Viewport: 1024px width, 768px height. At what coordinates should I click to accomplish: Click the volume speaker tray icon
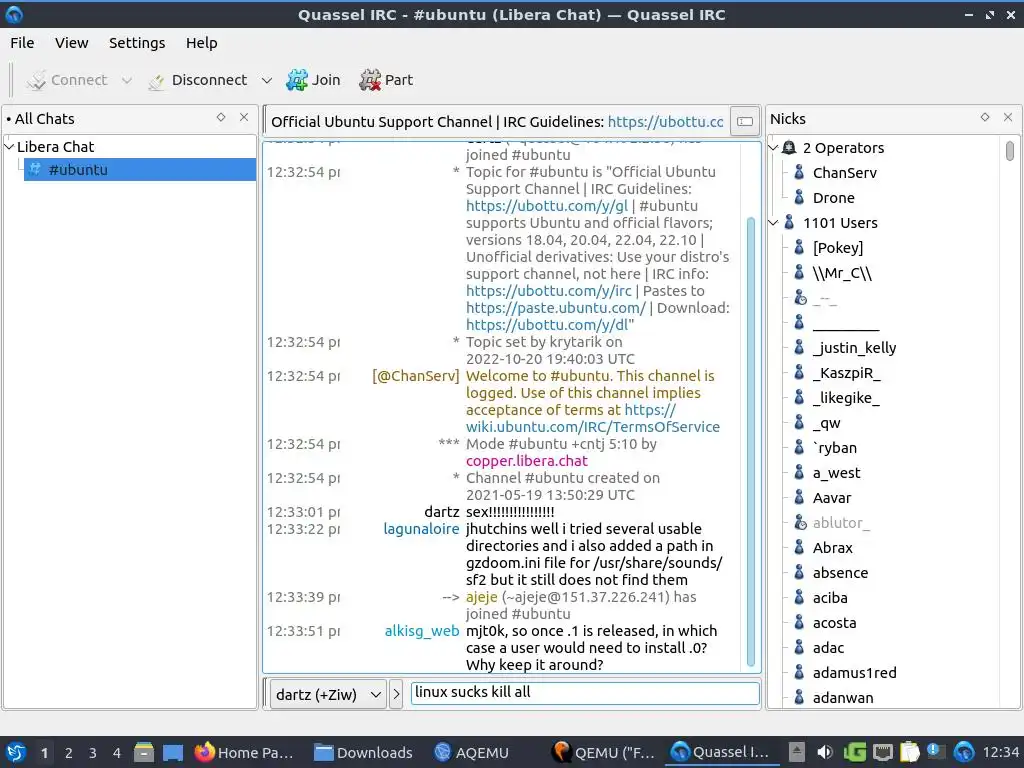[825, 752]
